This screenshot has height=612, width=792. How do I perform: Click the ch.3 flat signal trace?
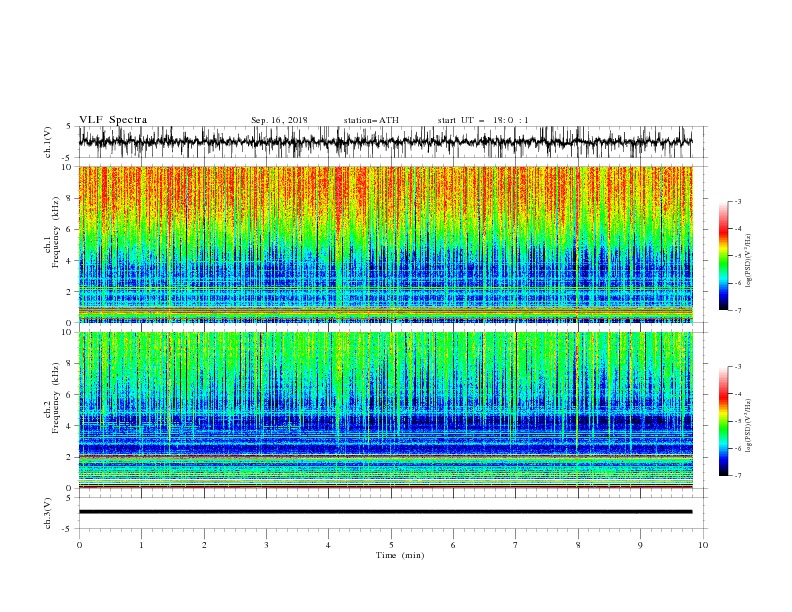pyautogui.click(x=385, y=512)
